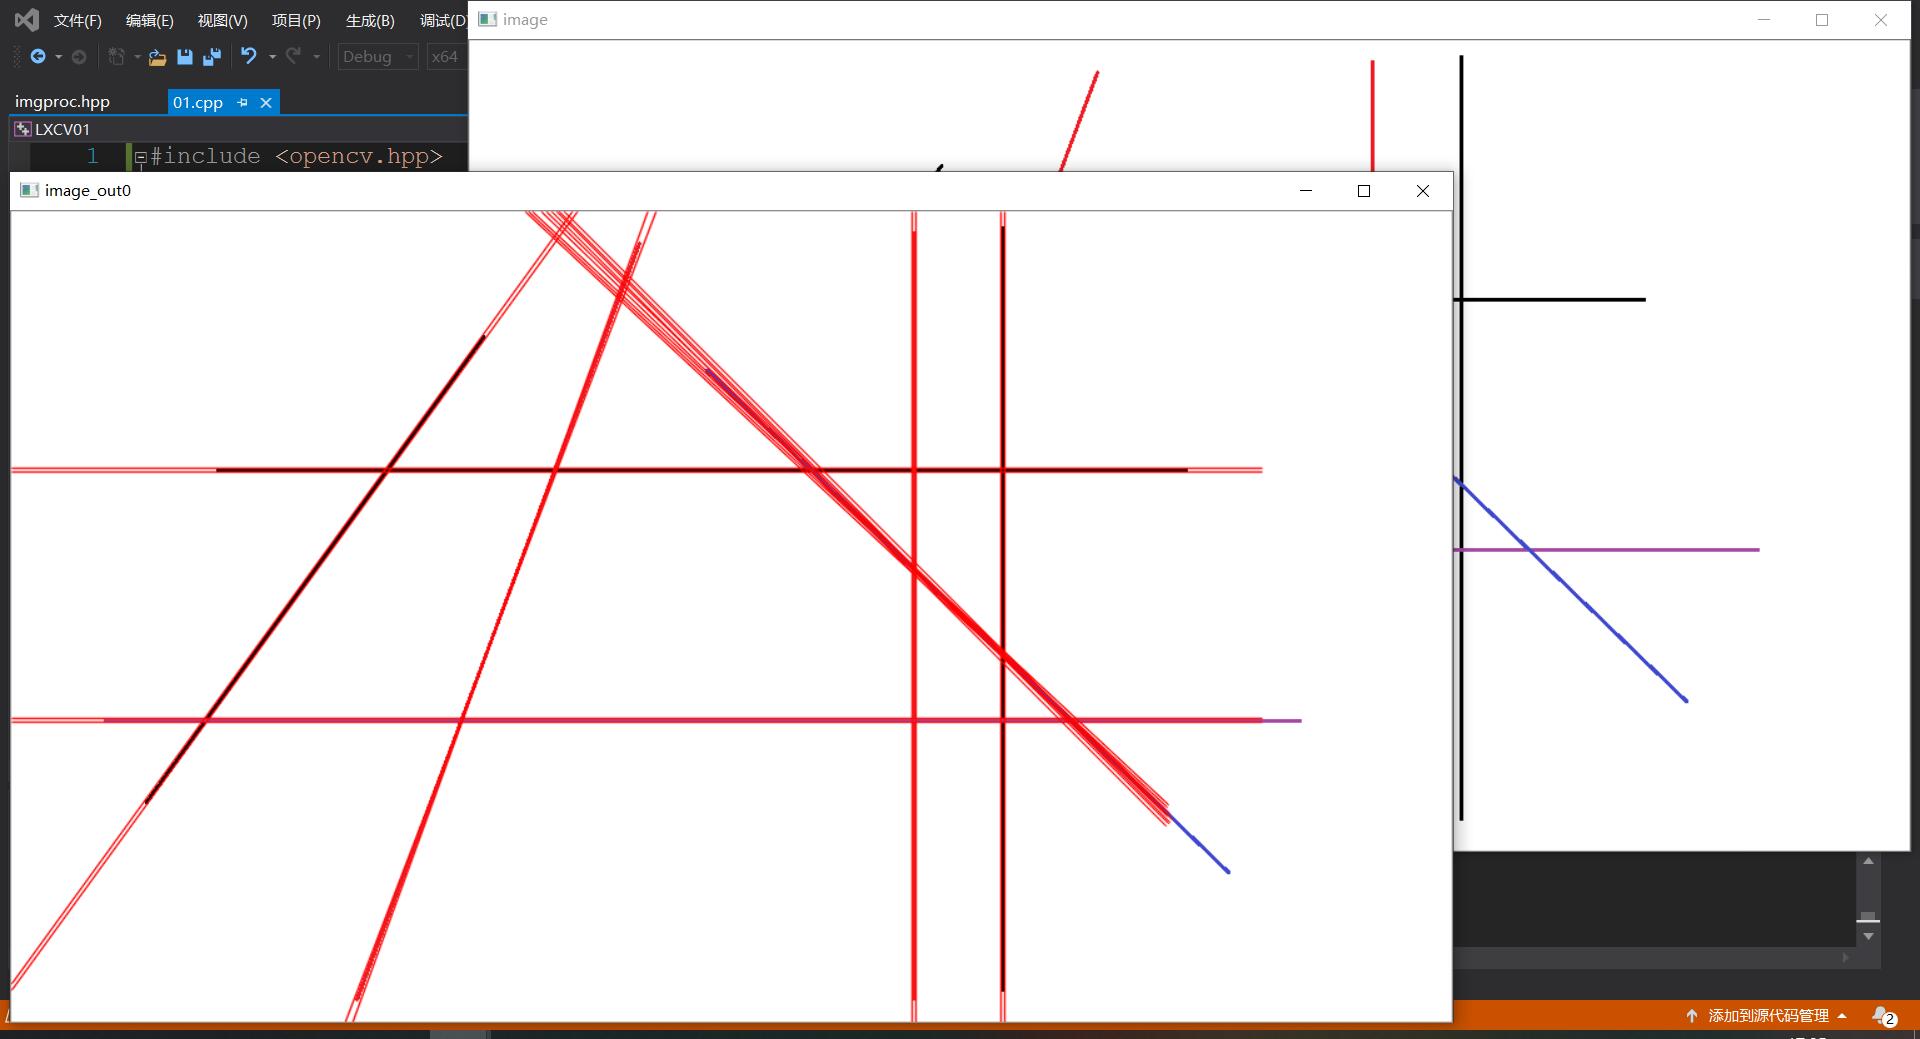The height and width of the screenshot is (1039, 1920).
Task: Click line 1 #include <opencv.hpp> text
Action: click(x=296, y=156)
